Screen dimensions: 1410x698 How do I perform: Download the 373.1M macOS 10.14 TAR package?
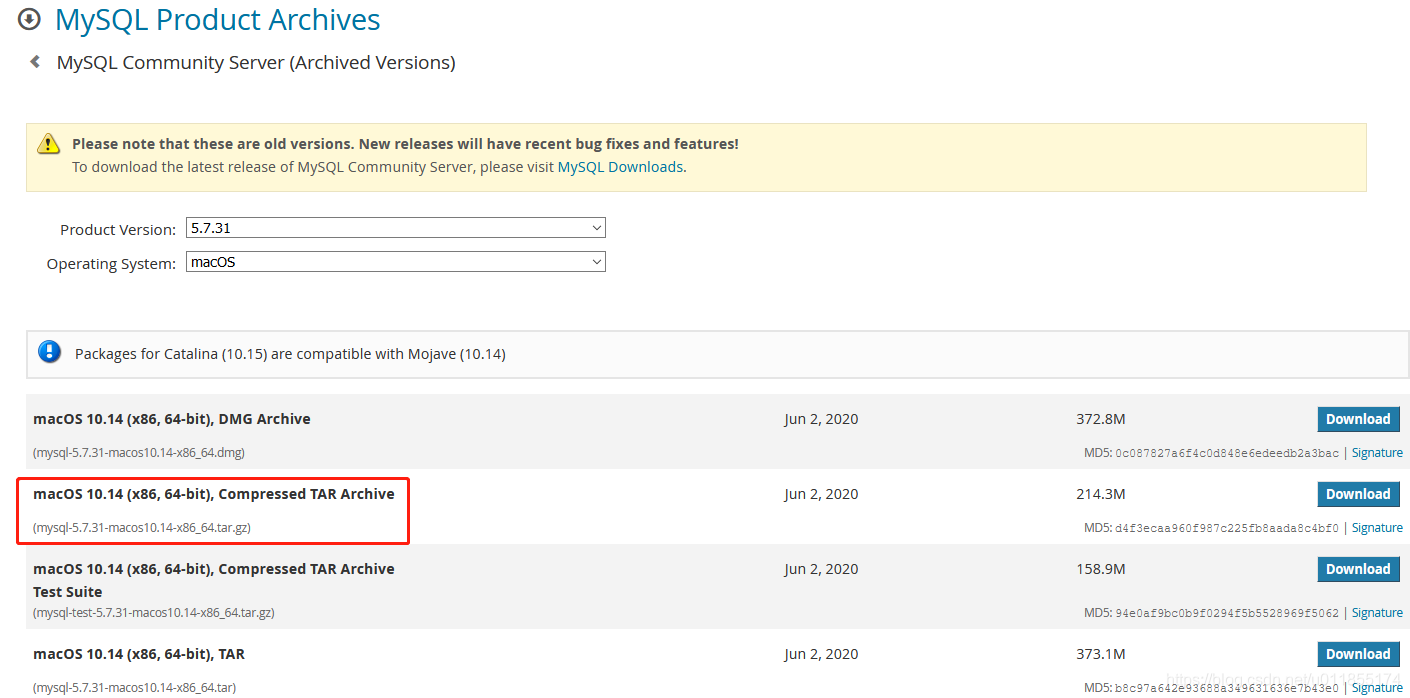(x=1358, y=654)
